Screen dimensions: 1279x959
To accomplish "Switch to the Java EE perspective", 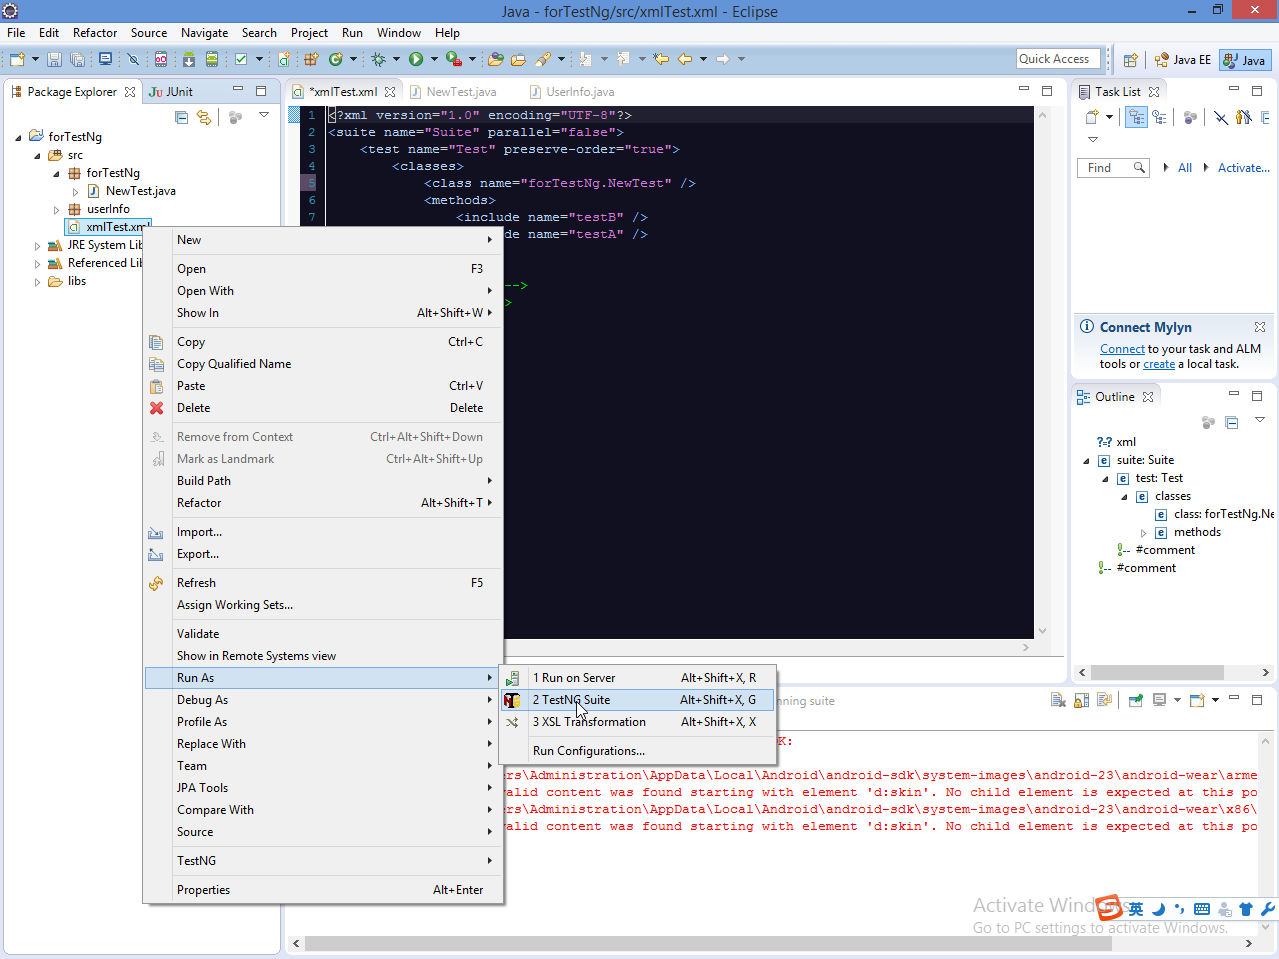I will 1182,60.
